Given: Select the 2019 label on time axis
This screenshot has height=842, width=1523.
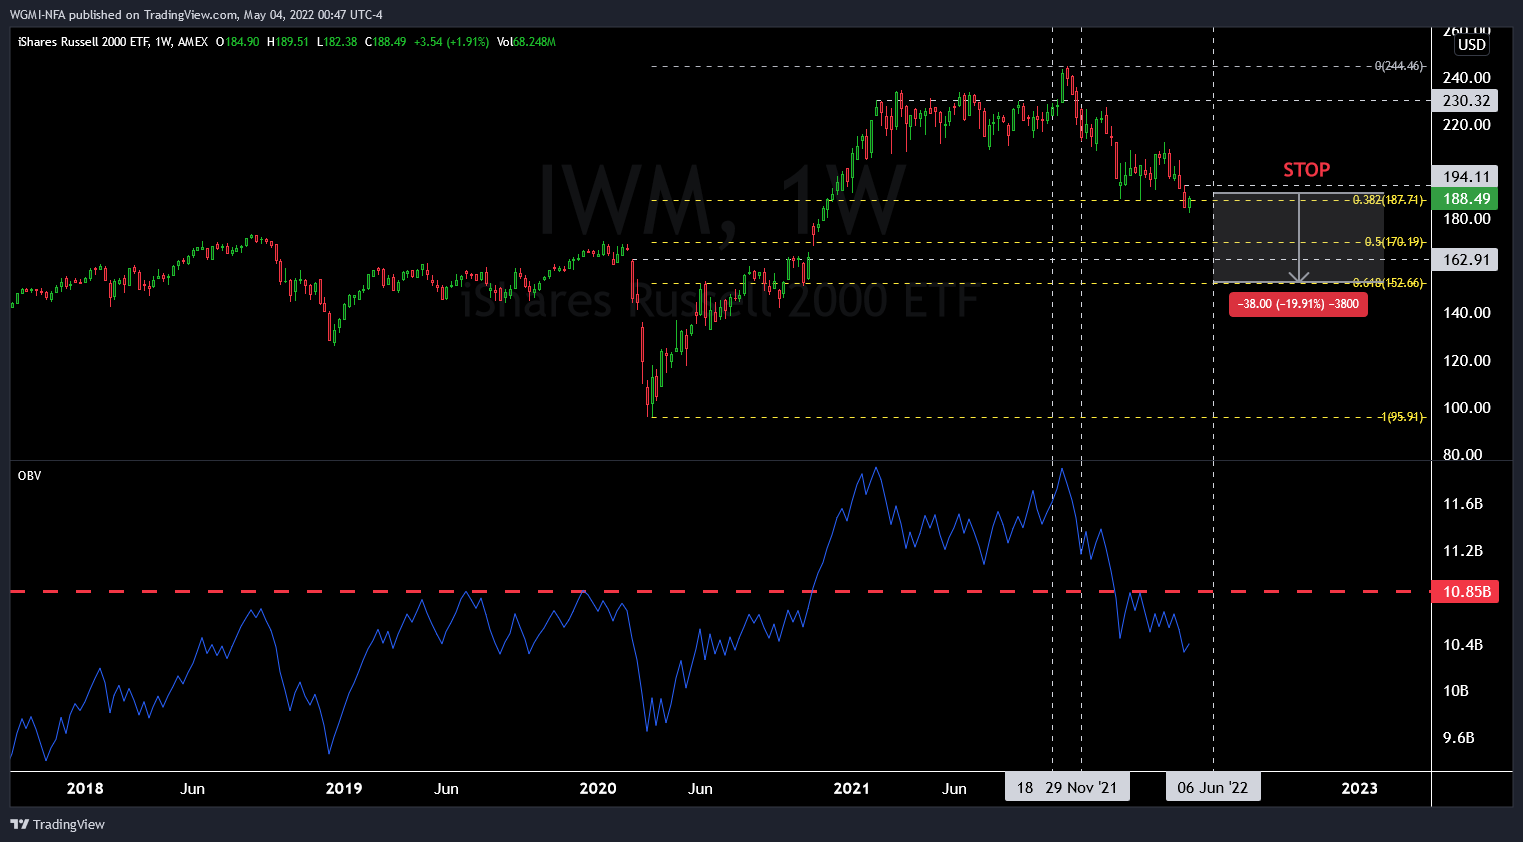Looking at the screenshot, I should (x=344, y=788).
